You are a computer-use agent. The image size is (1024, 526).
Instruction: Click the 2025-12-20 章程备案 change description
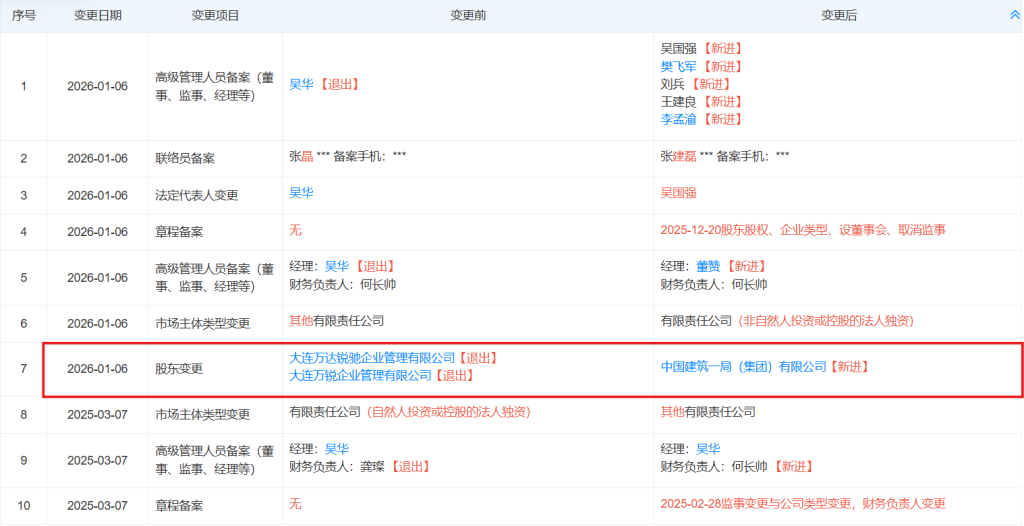pos(803,230)
